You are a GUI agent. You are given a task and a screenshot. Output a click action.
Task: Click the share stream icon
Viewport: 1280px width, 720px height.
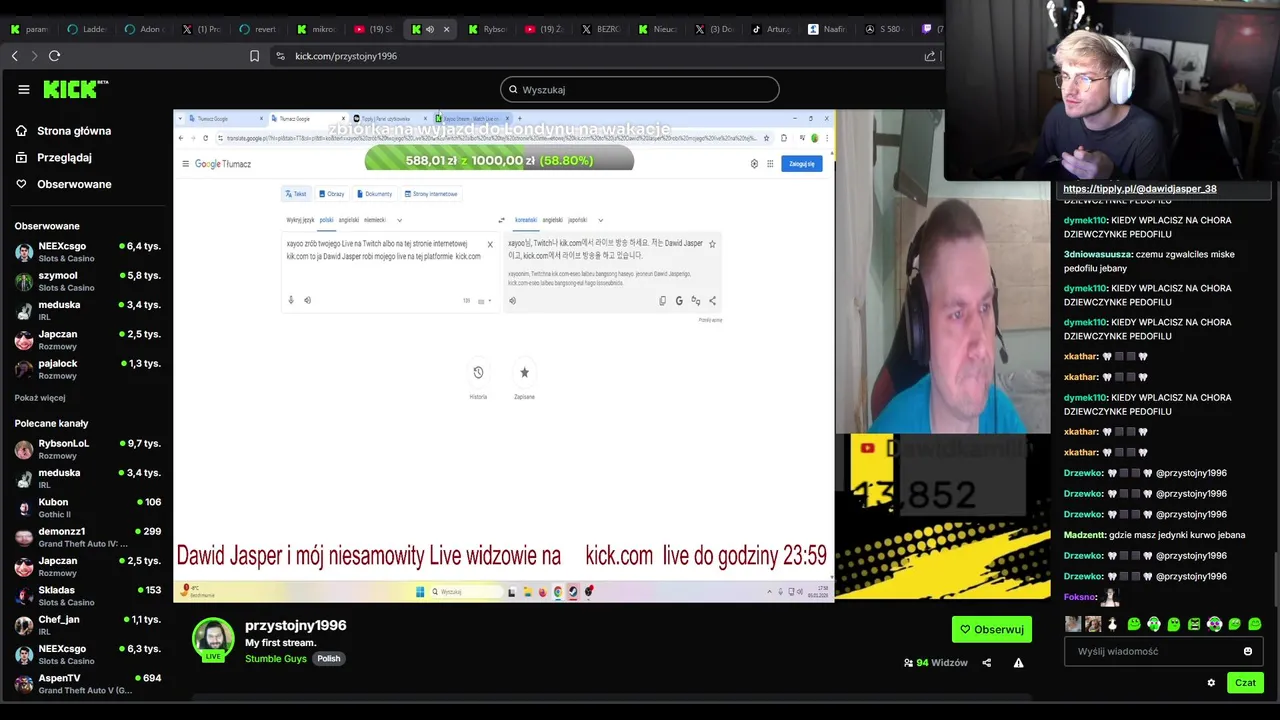[987, 662]
